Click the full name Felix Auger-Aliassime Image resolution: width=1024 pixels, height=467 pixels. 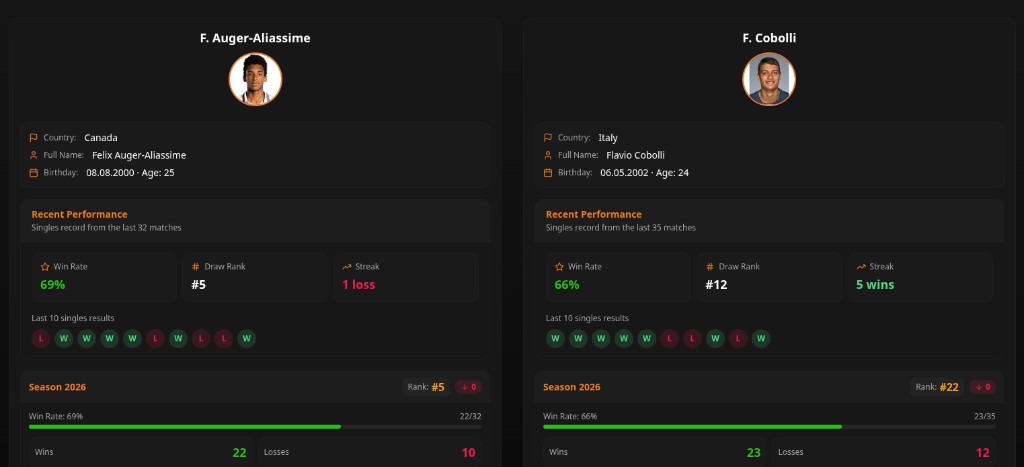click(x=139, y=155)
